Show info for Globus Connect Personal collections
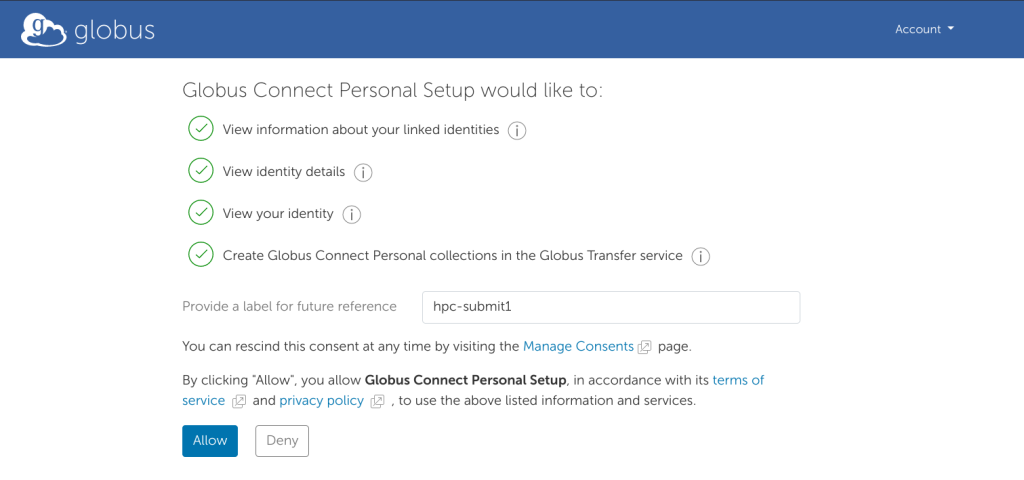Screen dimensions: 1024x480 701,257
